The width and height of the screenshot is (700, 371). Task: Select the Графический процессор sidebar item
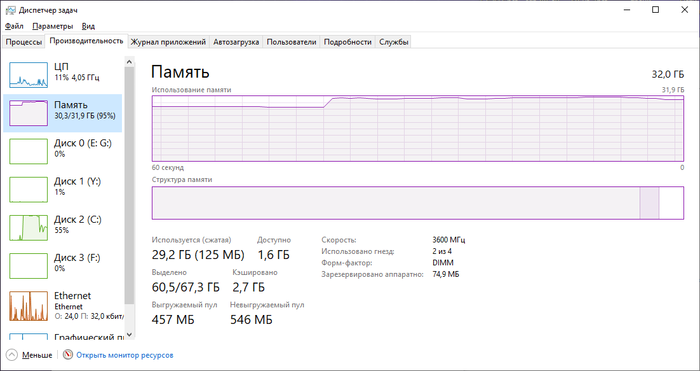coord(62,336)
